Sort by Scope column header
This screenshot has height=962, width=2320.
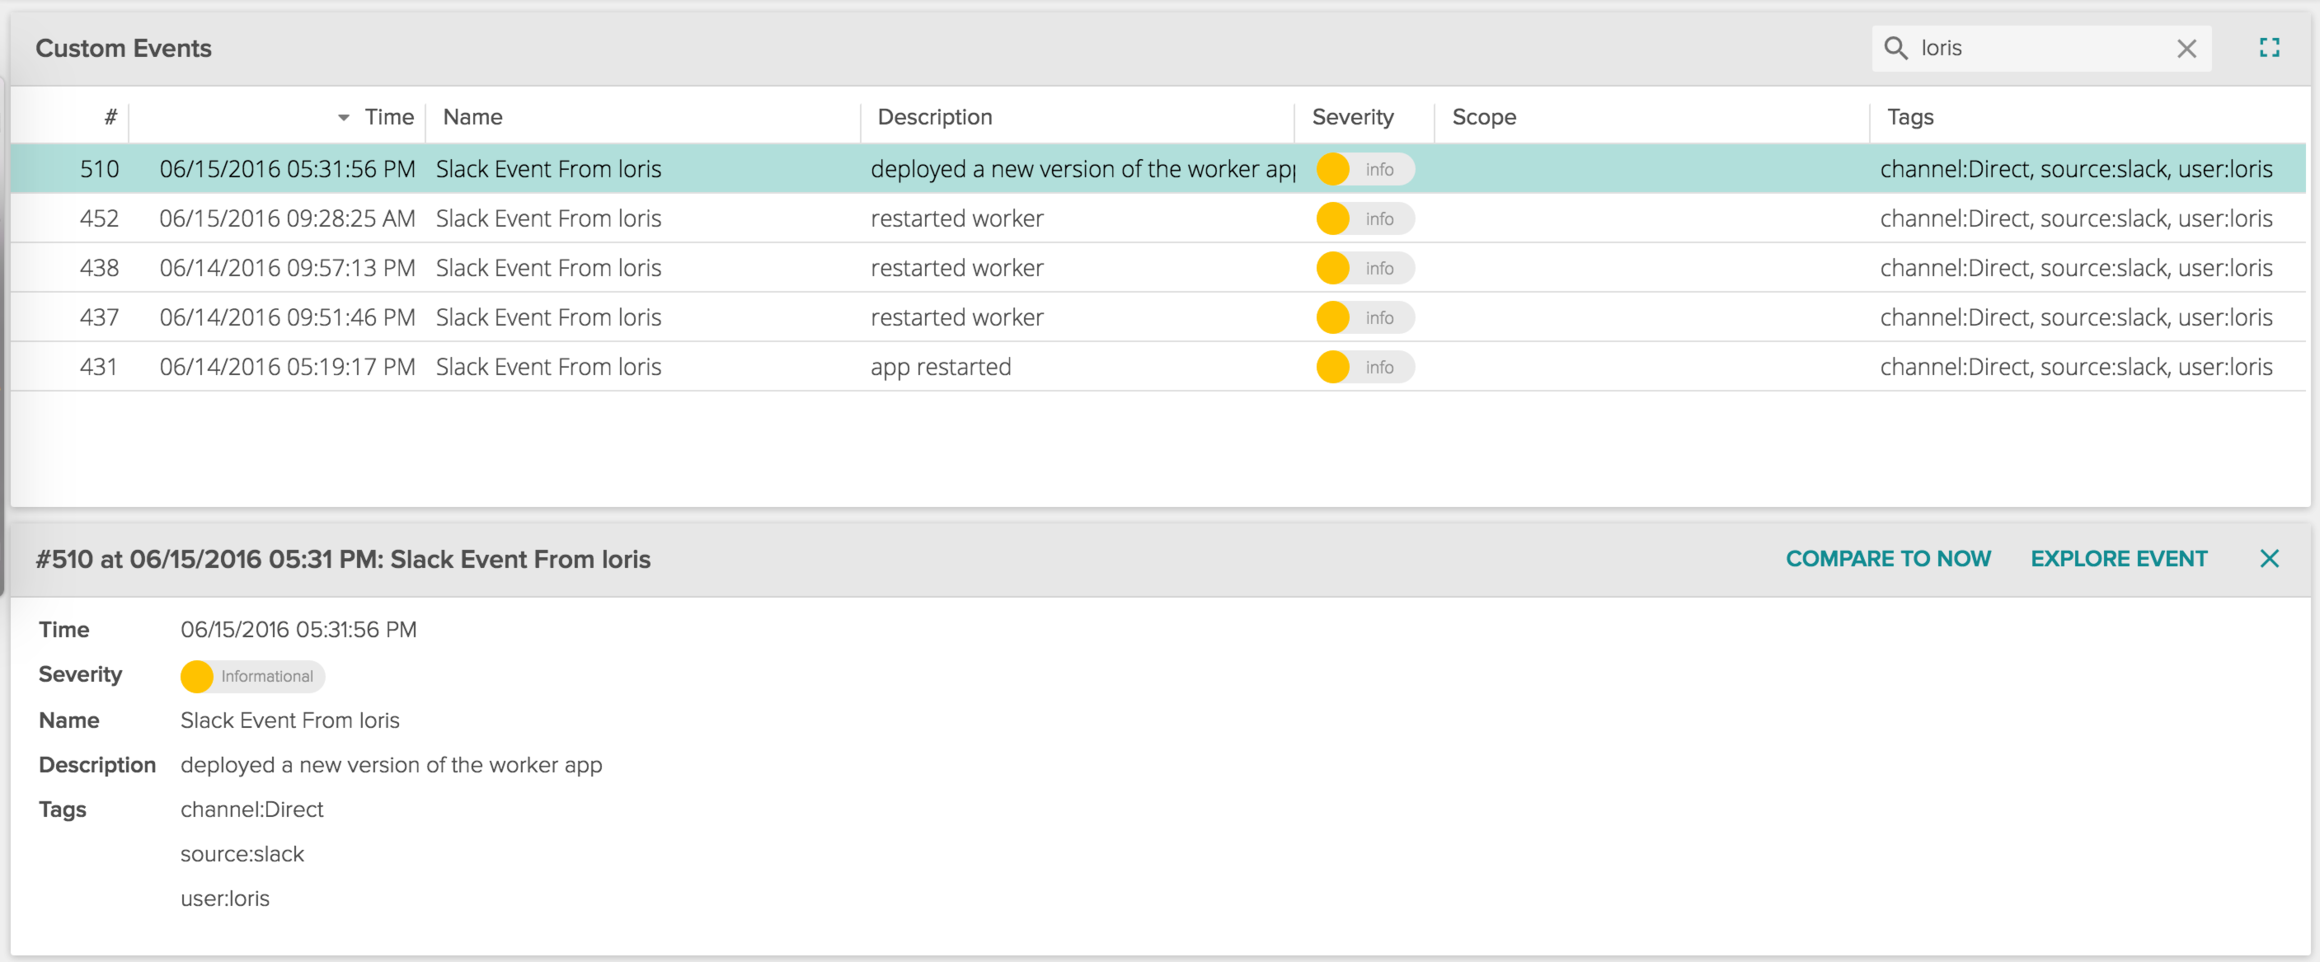click(x=1484, y=117)
